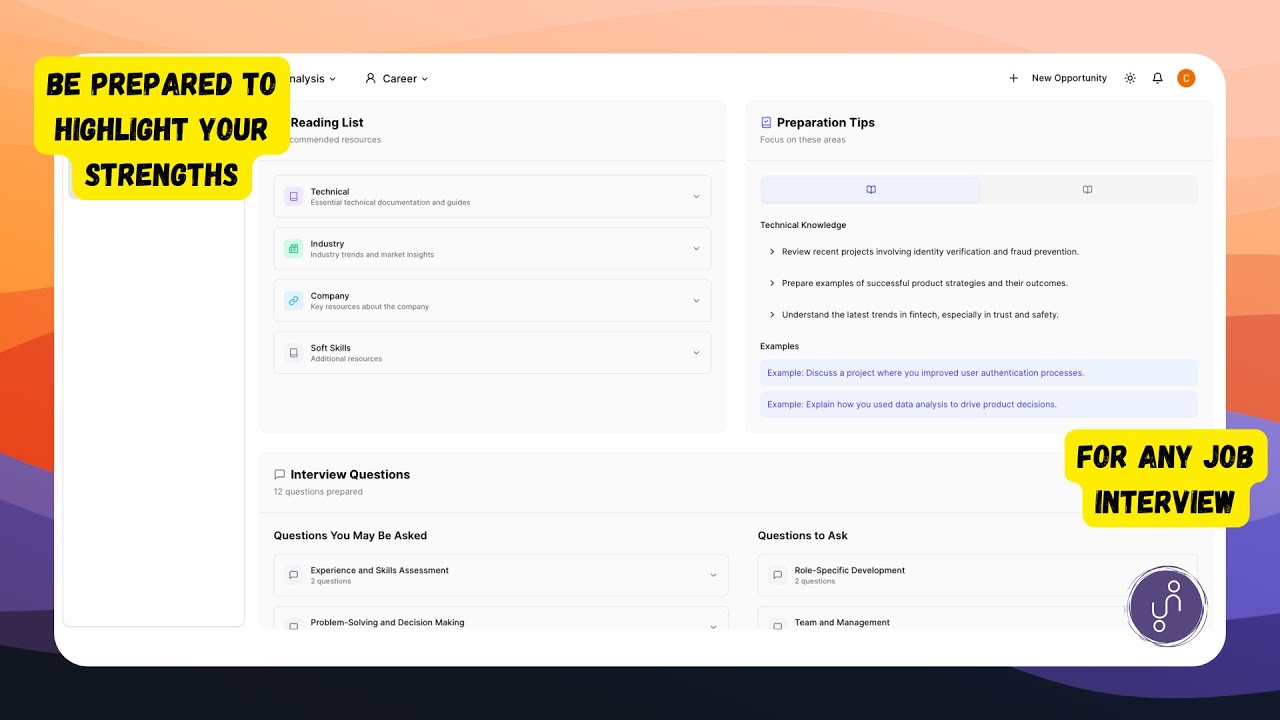
Task: Click the person icon next to Career
Action: [370, 78]
